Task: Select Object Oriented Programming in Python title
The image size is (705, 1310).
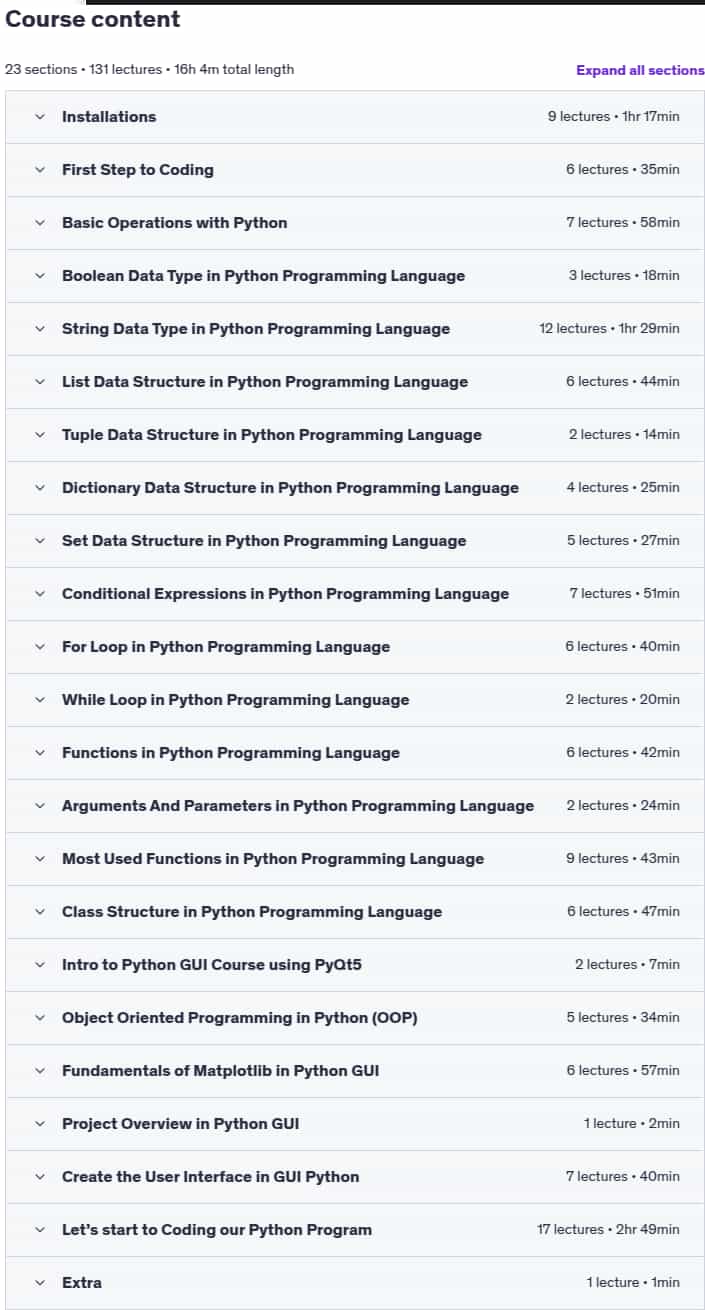Action: 240,1018
